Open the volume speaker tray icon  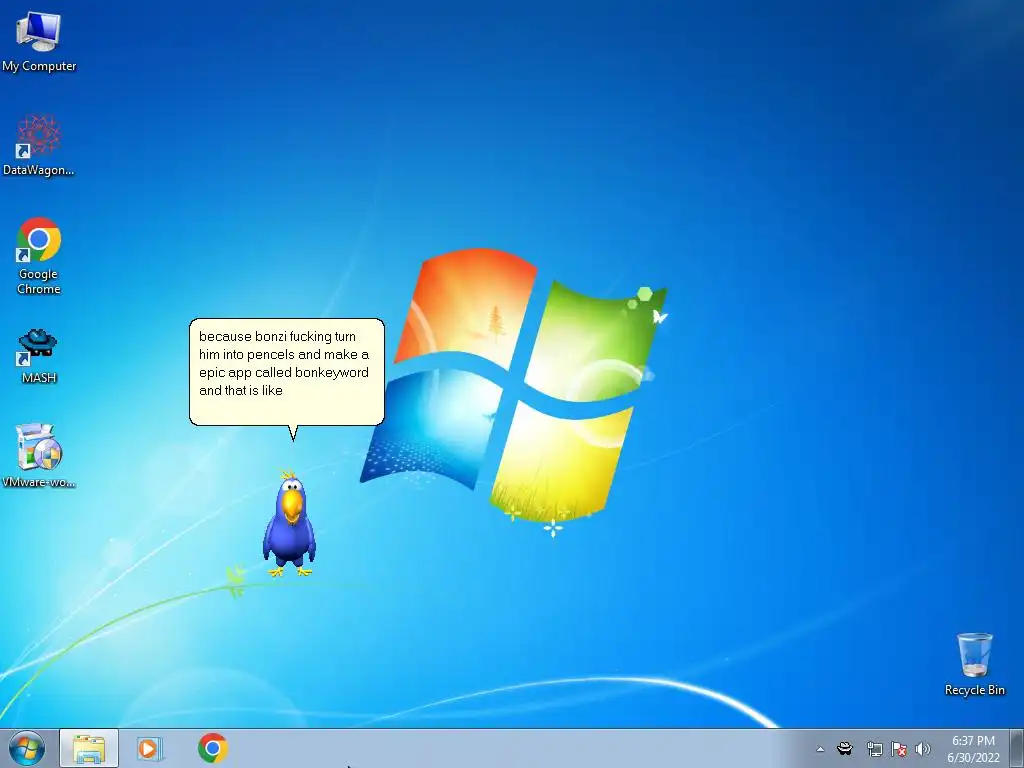[x=923, y=749]
